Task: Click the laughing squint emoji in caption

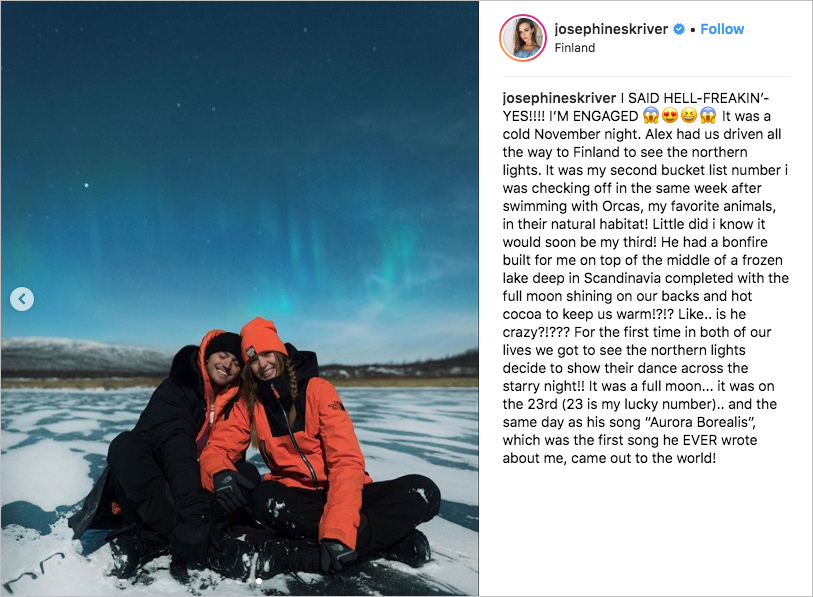Action: tap(689, 115)
